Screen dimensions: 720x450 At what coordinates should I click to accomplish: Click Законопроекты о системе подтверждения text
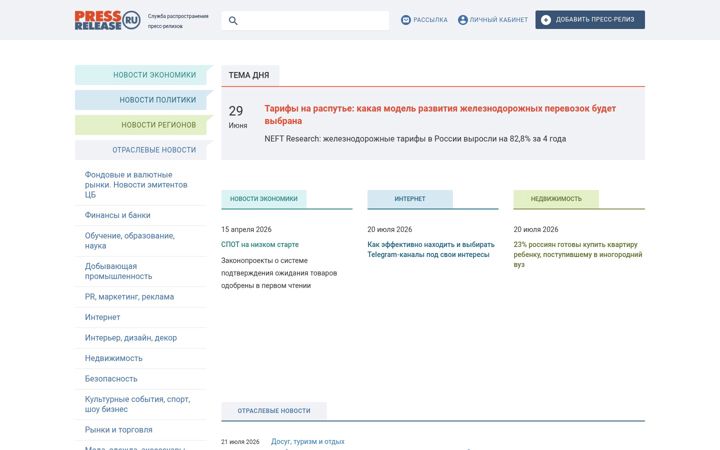pos(279,273)
